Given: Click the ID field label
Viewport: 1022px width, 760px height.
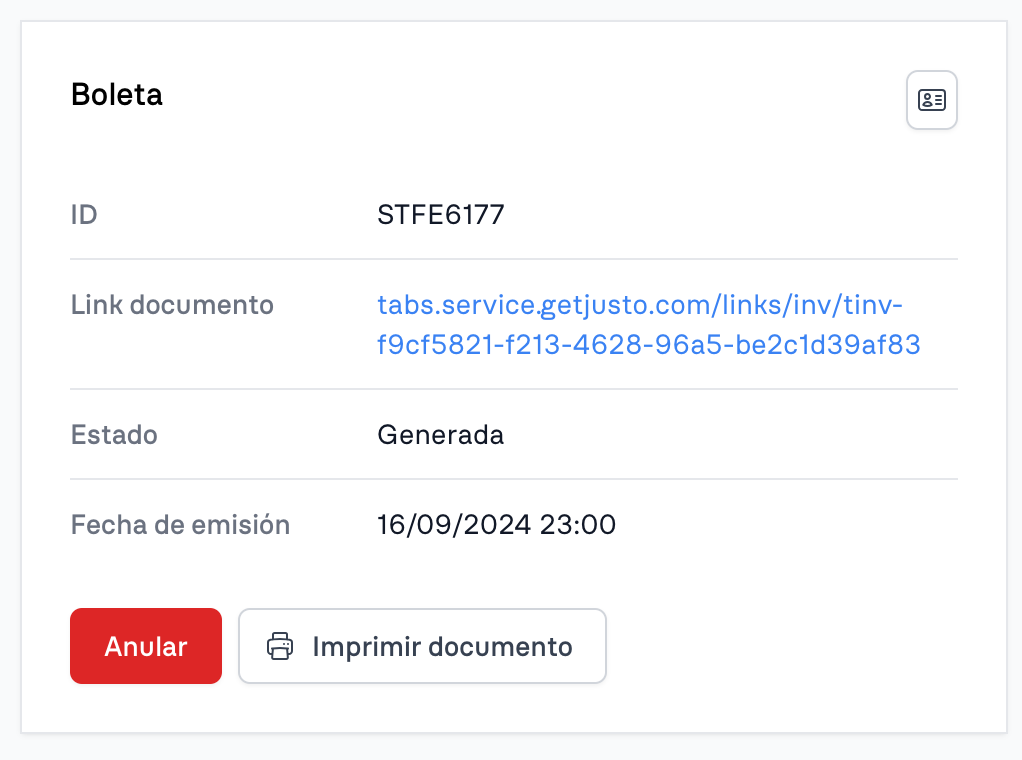Looking at the screenshot, I should [x=84, y=214].
